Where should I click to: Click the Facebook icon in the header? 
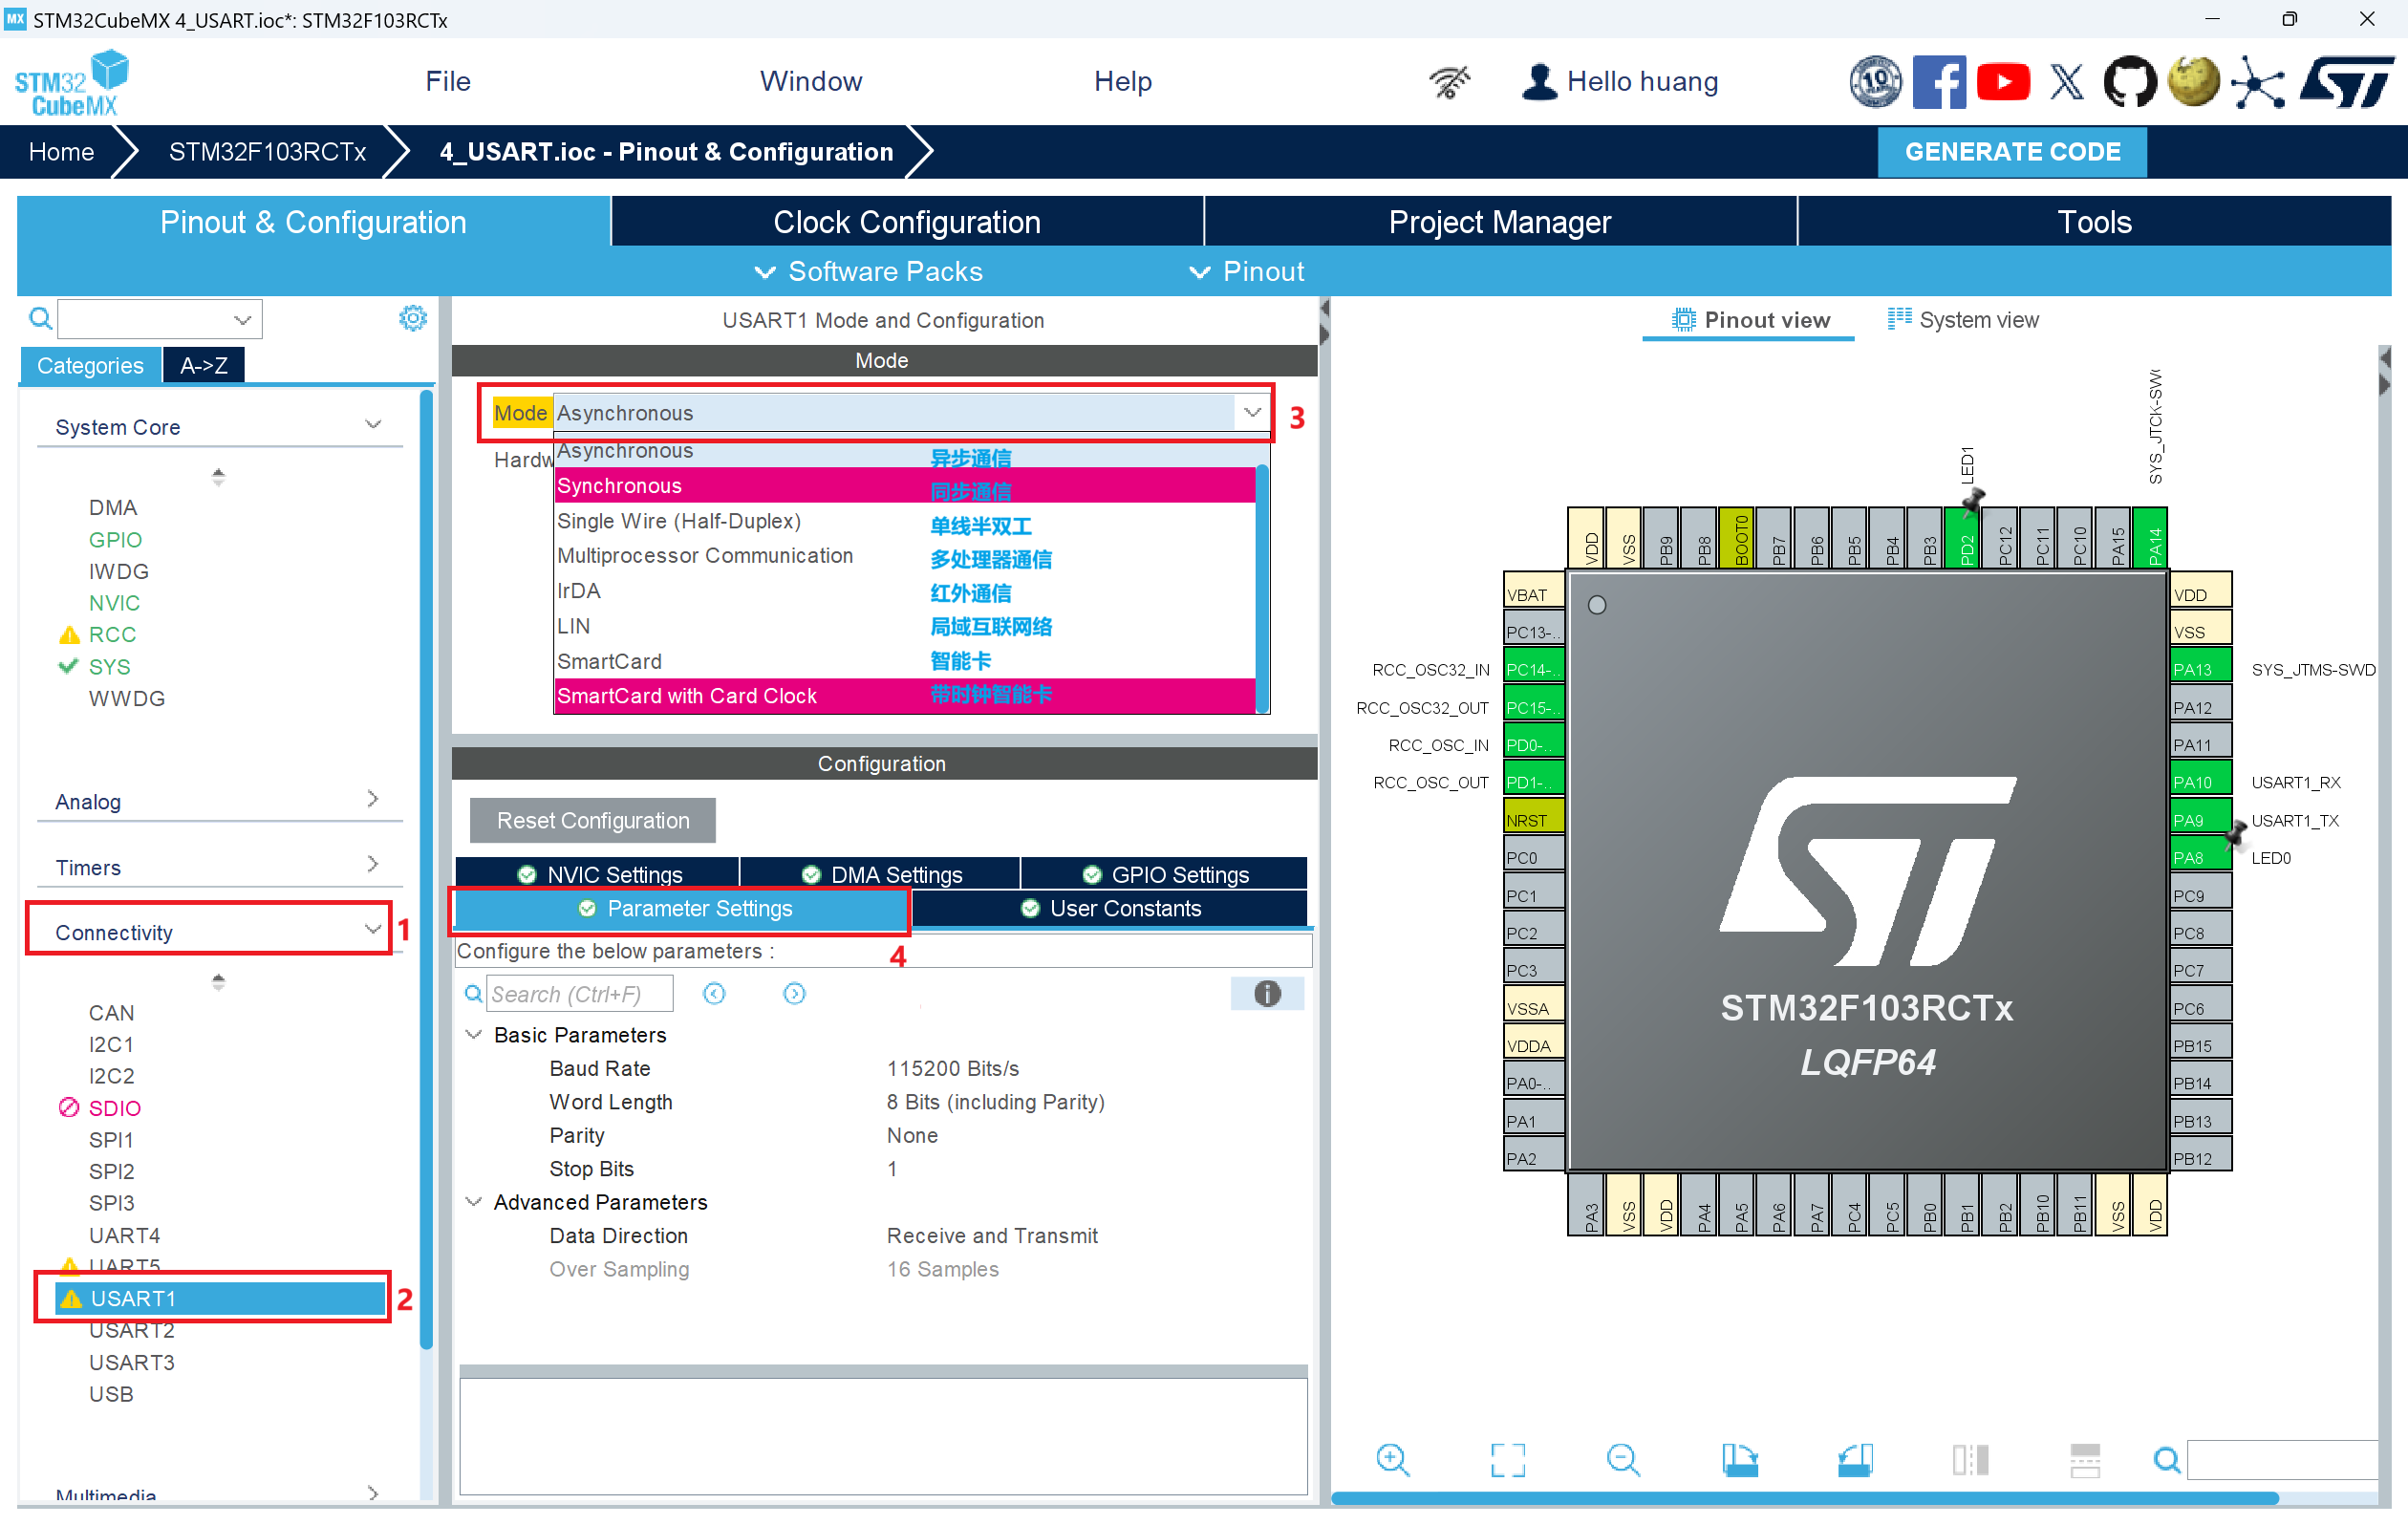point(1938,82)
